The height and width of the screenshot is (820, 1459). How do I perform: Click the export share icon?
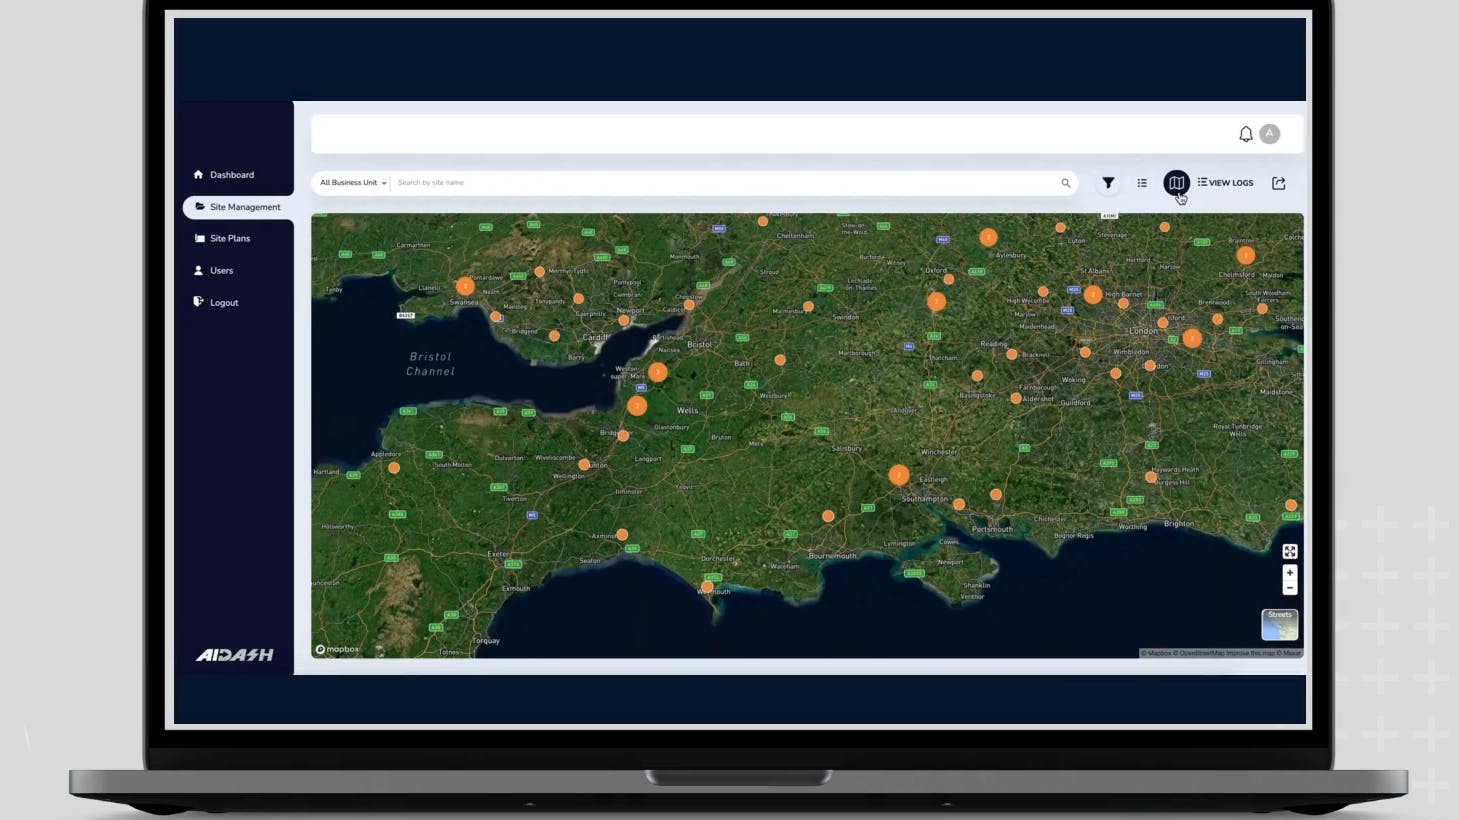coord(1278,183)
